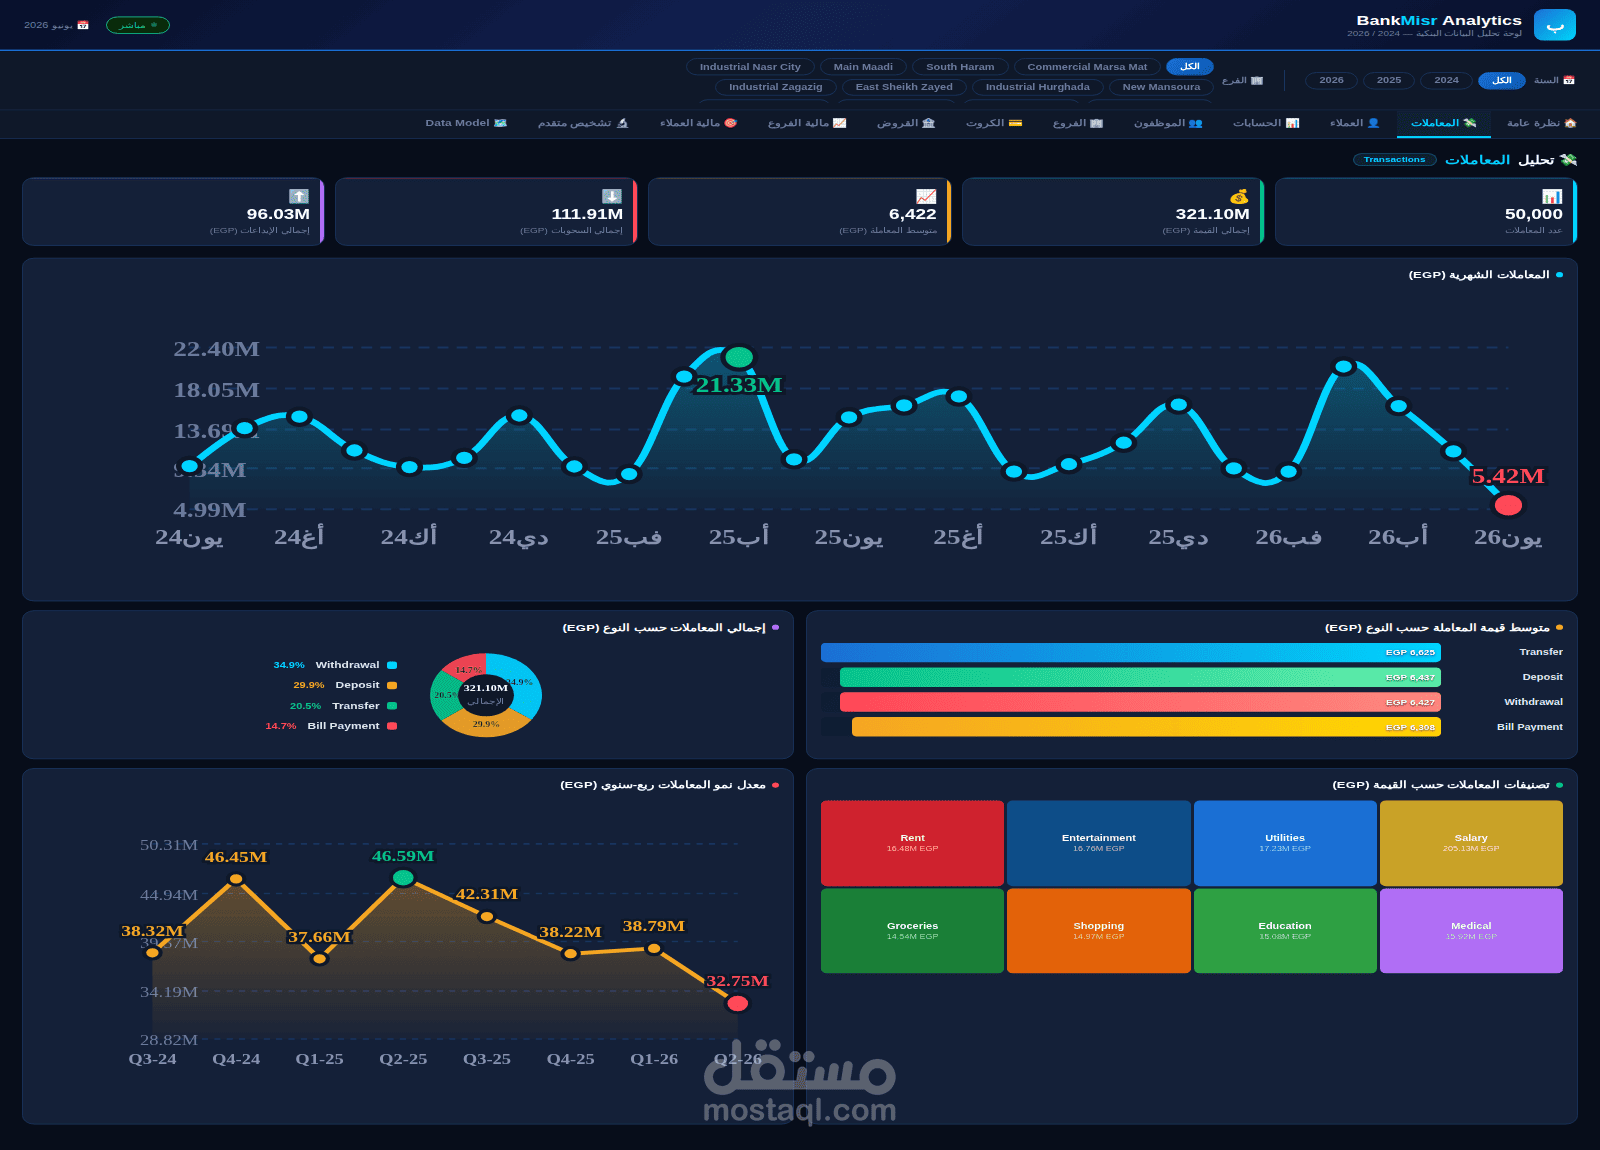
Task: Select the 2024 year filter chip
Action: (x=1446, y=80)
